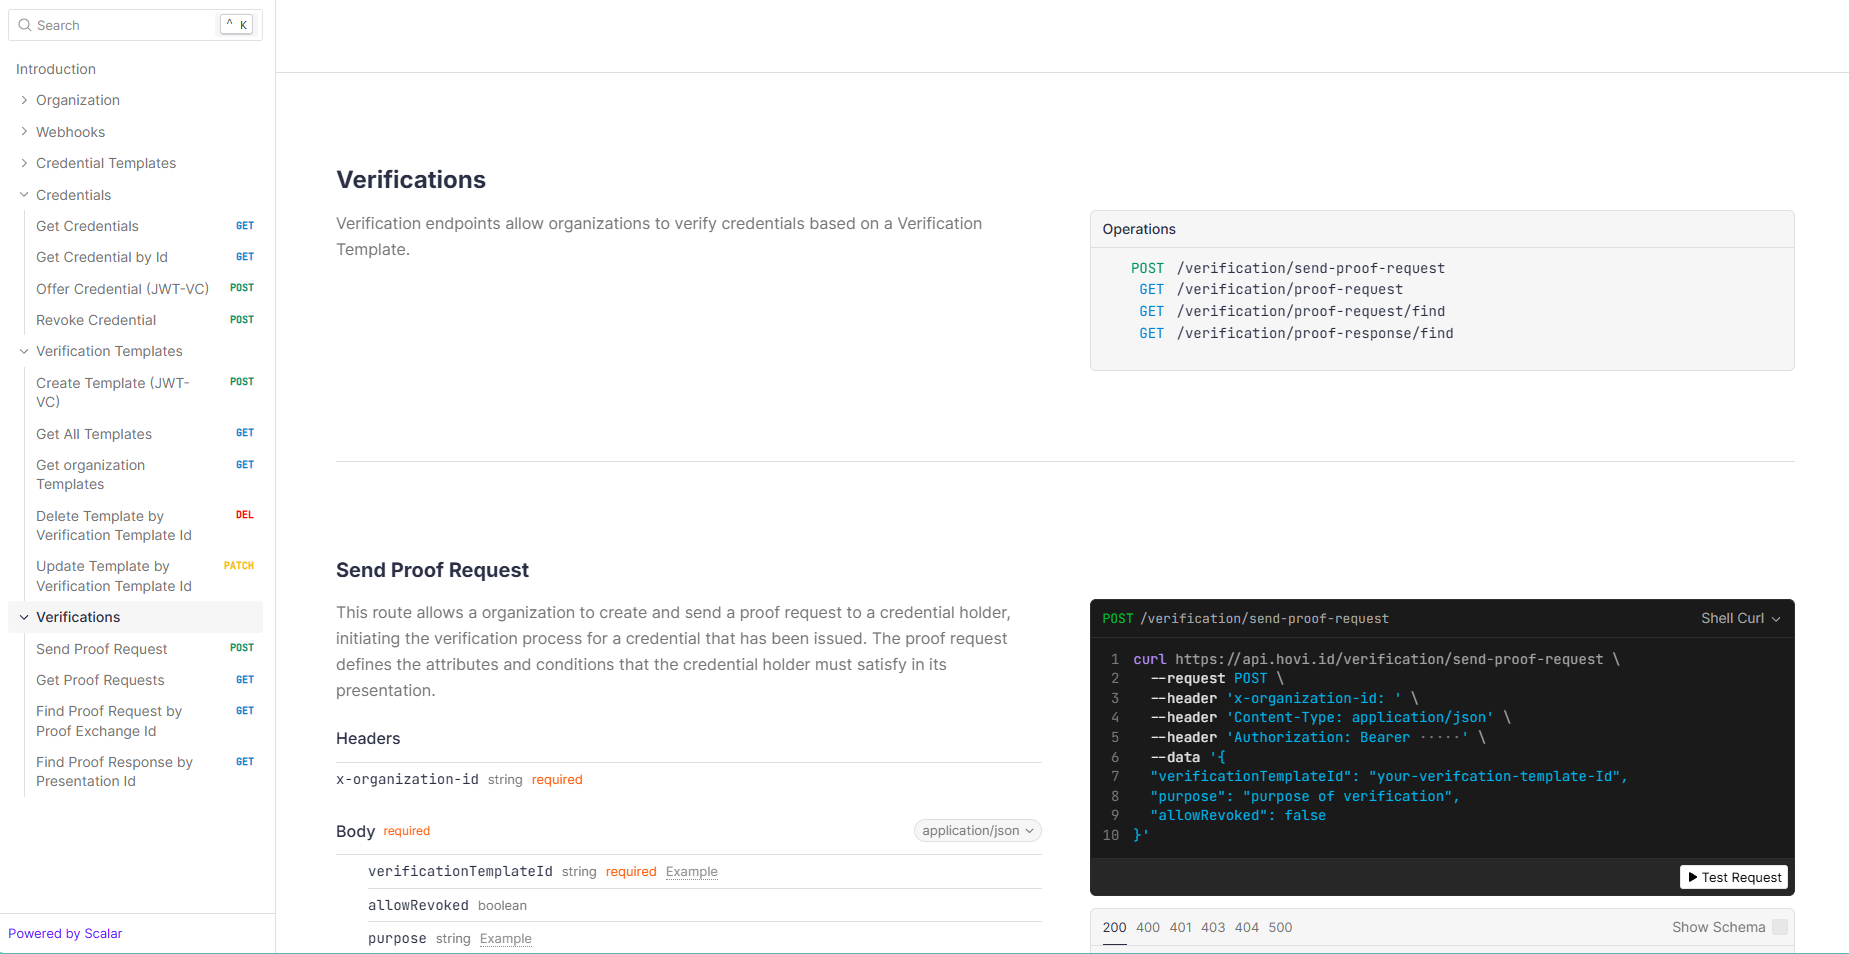This screenshot has height=954, width=1849.
Task: Expand Credential Templates in sidebar
Action: [105, 163]
